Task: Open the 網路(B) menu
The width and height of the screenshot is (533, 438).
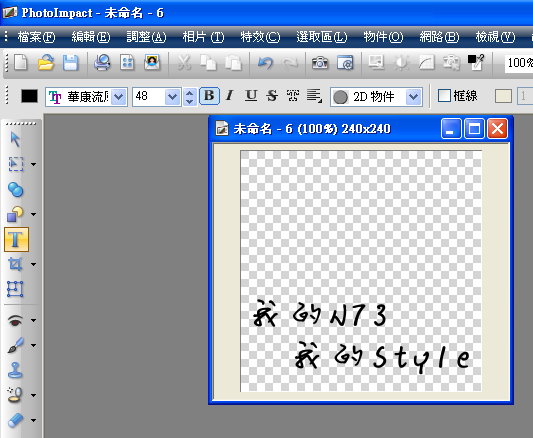Action: [x=439, y=37]
